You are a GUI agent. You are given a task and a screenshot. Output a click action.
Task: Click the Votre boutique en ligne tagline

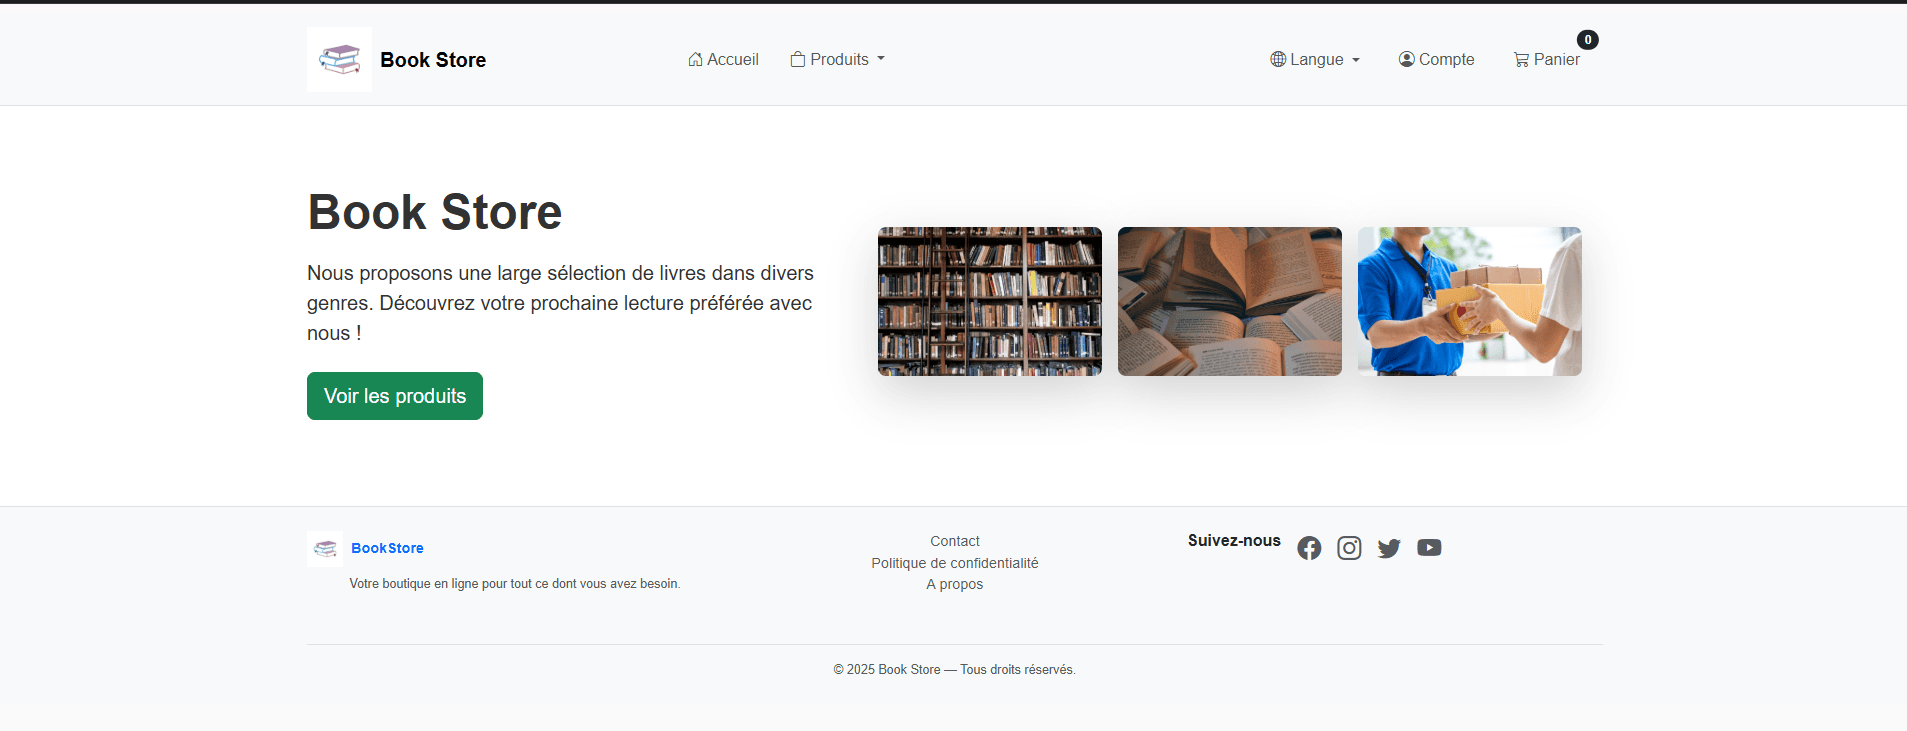[515, 584]
